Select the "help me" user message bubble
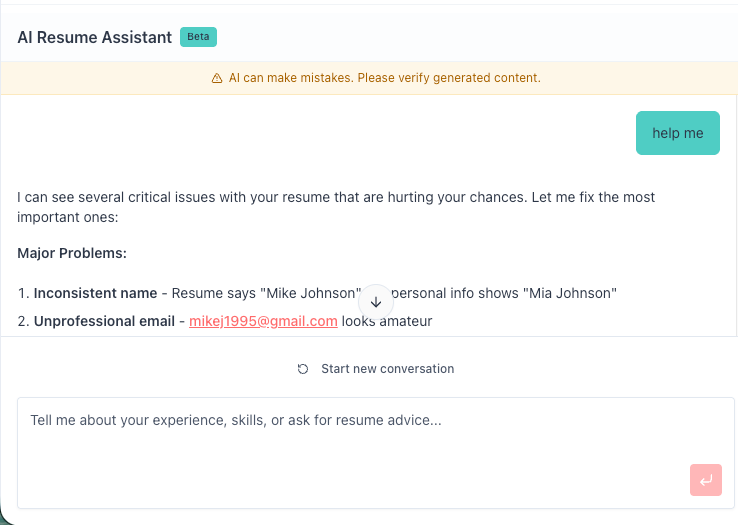Viewport: 738px width, 525px height. point(677,133)
